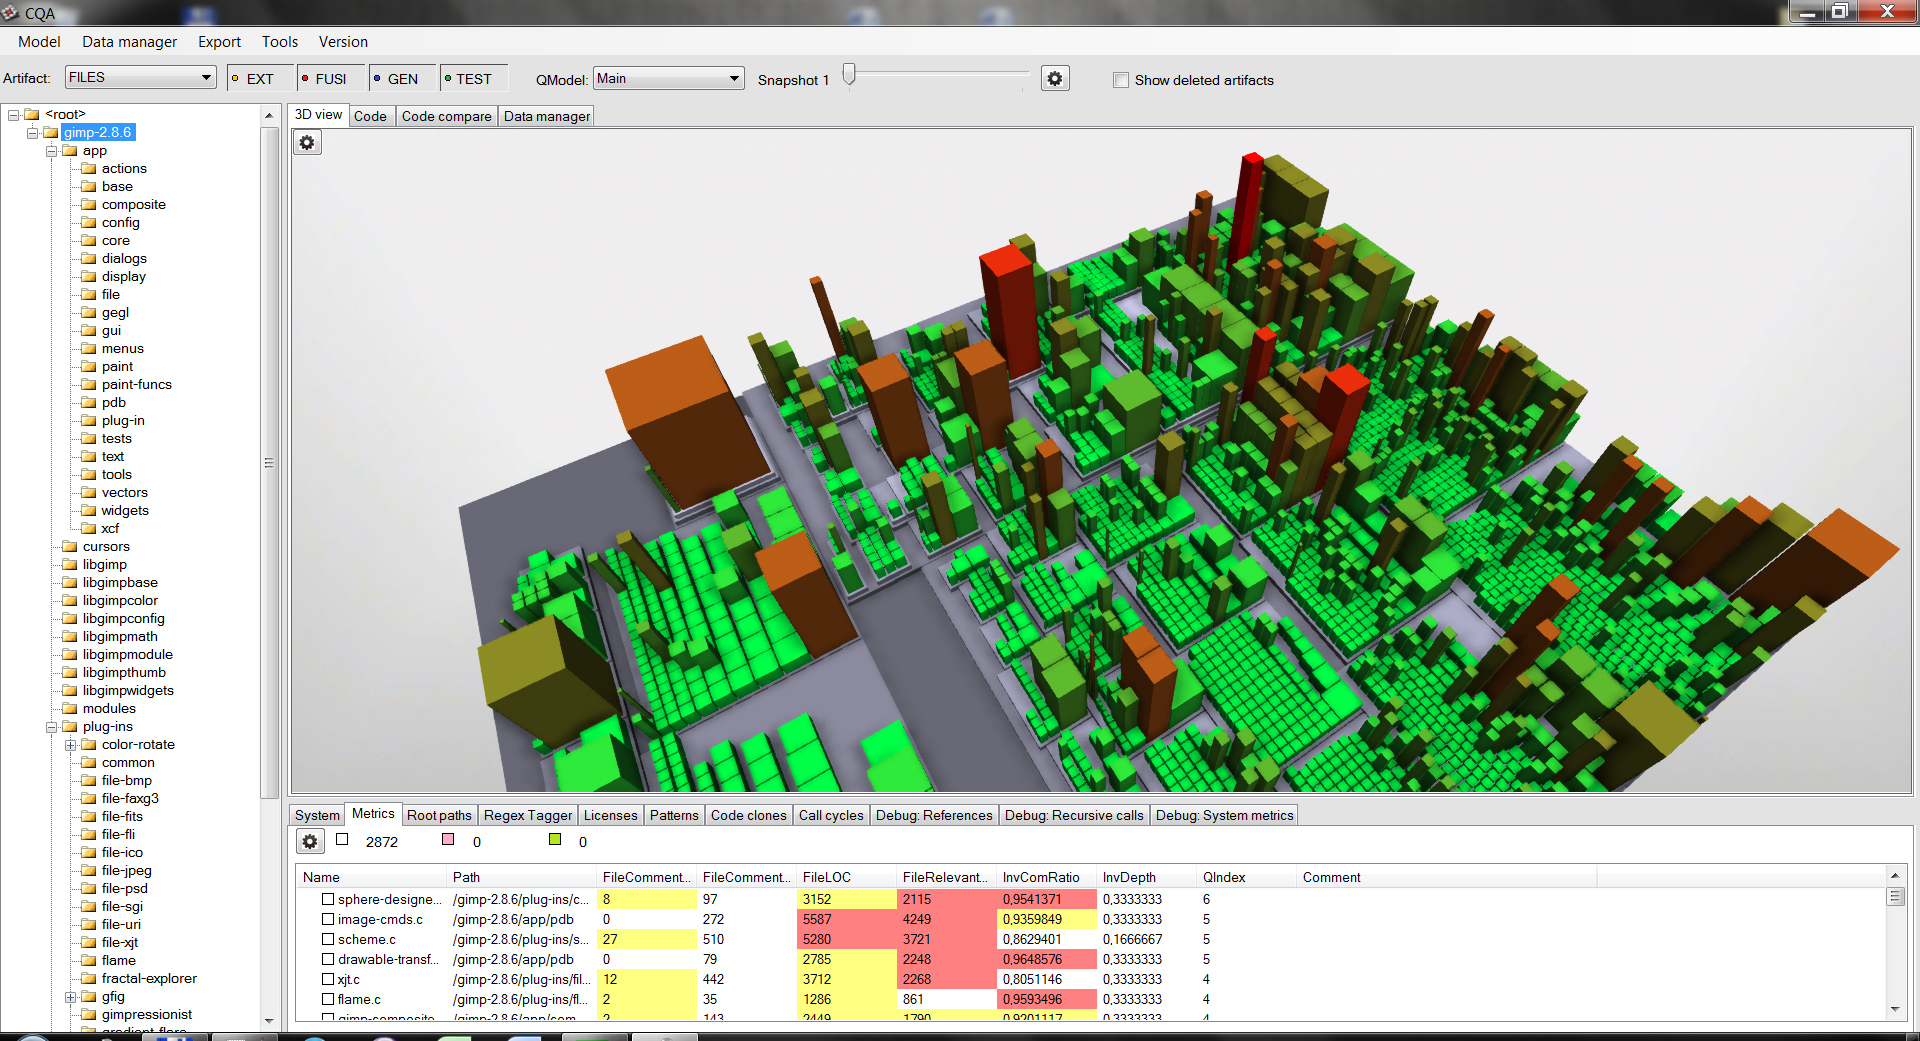Expand the color-rotate tree node
This screenshot has height=1041, width=1920.
pyautogui.click(x=71, y=745)
